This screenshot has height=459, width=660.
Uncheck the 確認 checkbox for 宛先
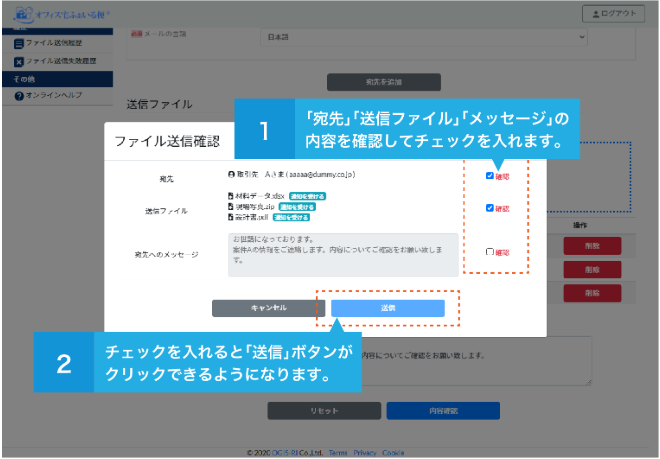tap(490, 176)
